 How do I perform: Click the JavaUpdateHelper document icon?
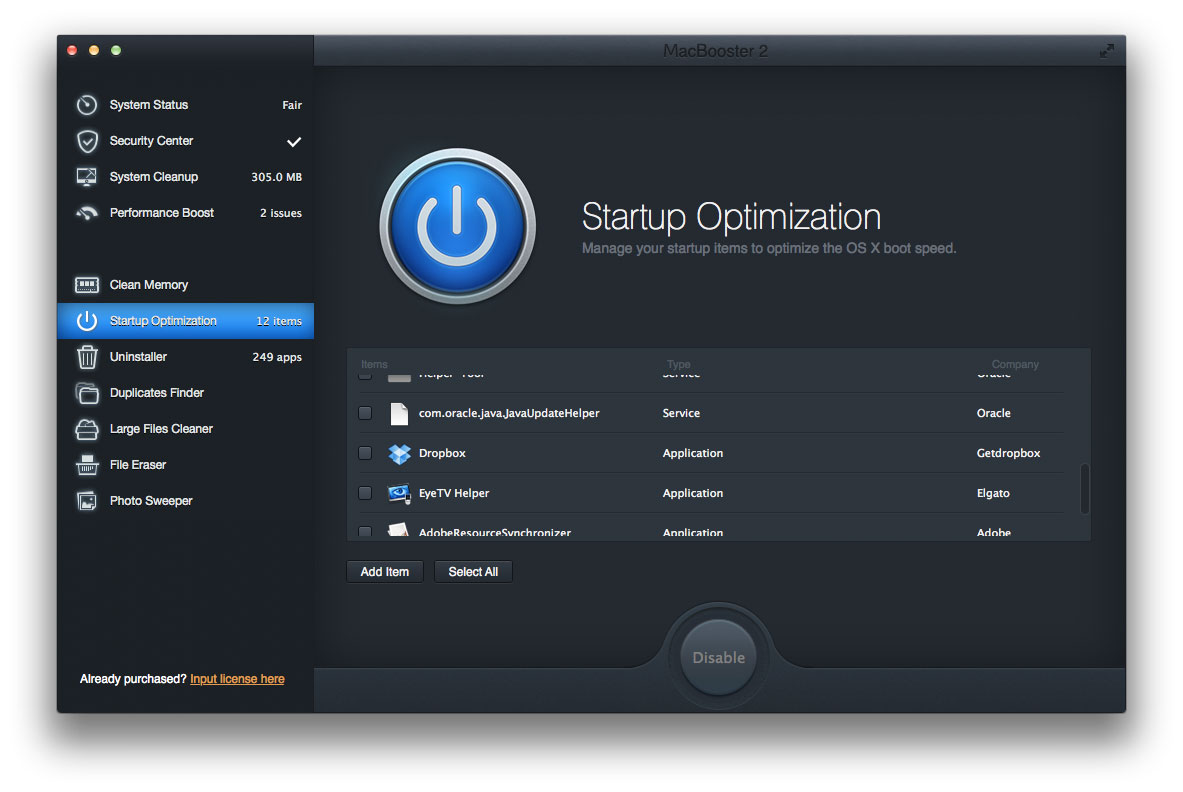point(399,413)
